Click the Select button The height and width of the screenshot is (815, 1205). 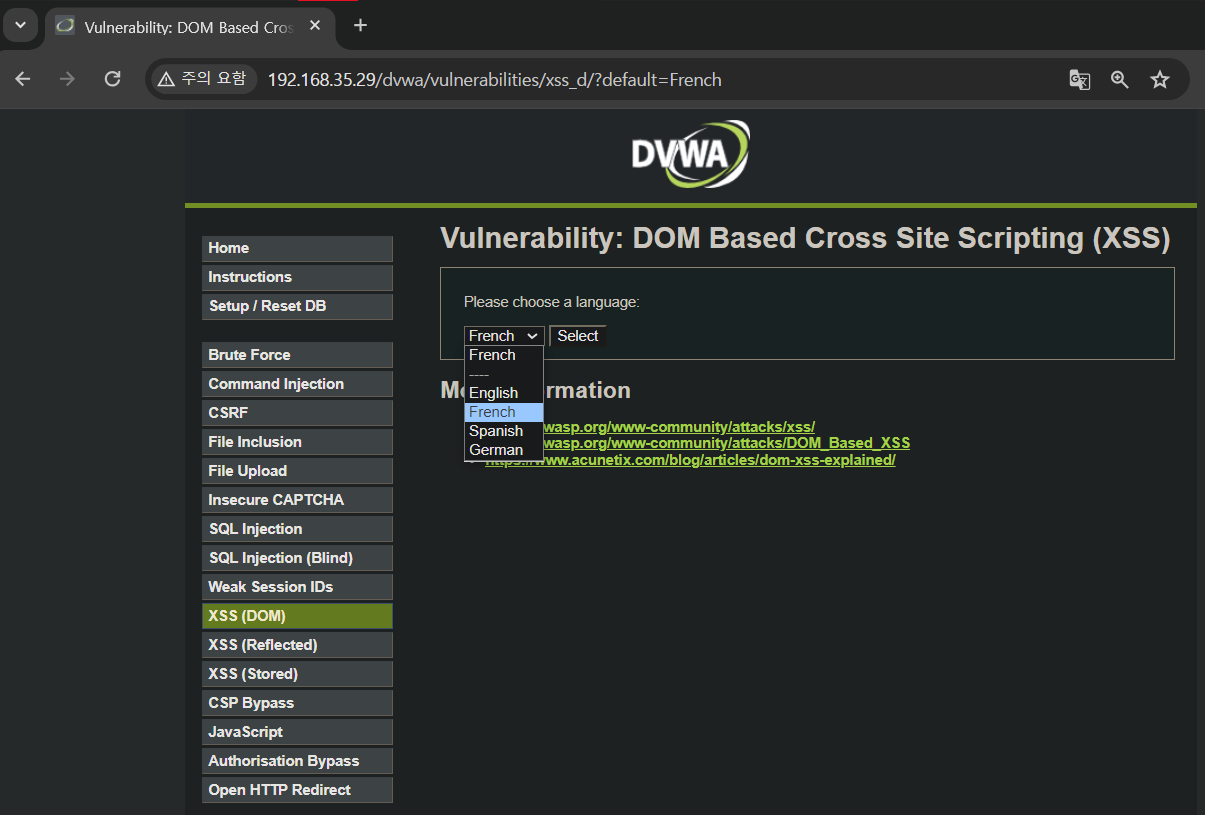(577, 336)
